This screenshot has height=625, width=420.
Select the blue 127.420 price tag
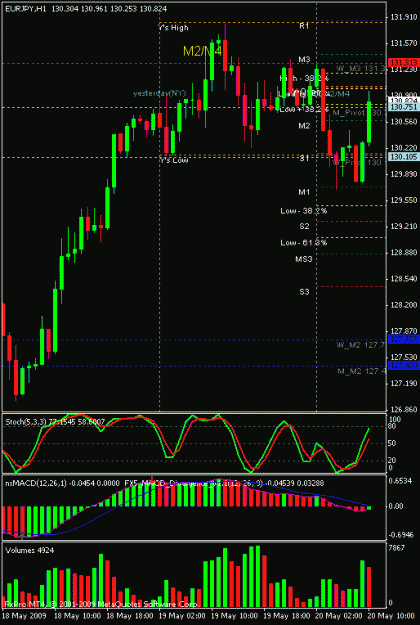(x=404, y=366)
